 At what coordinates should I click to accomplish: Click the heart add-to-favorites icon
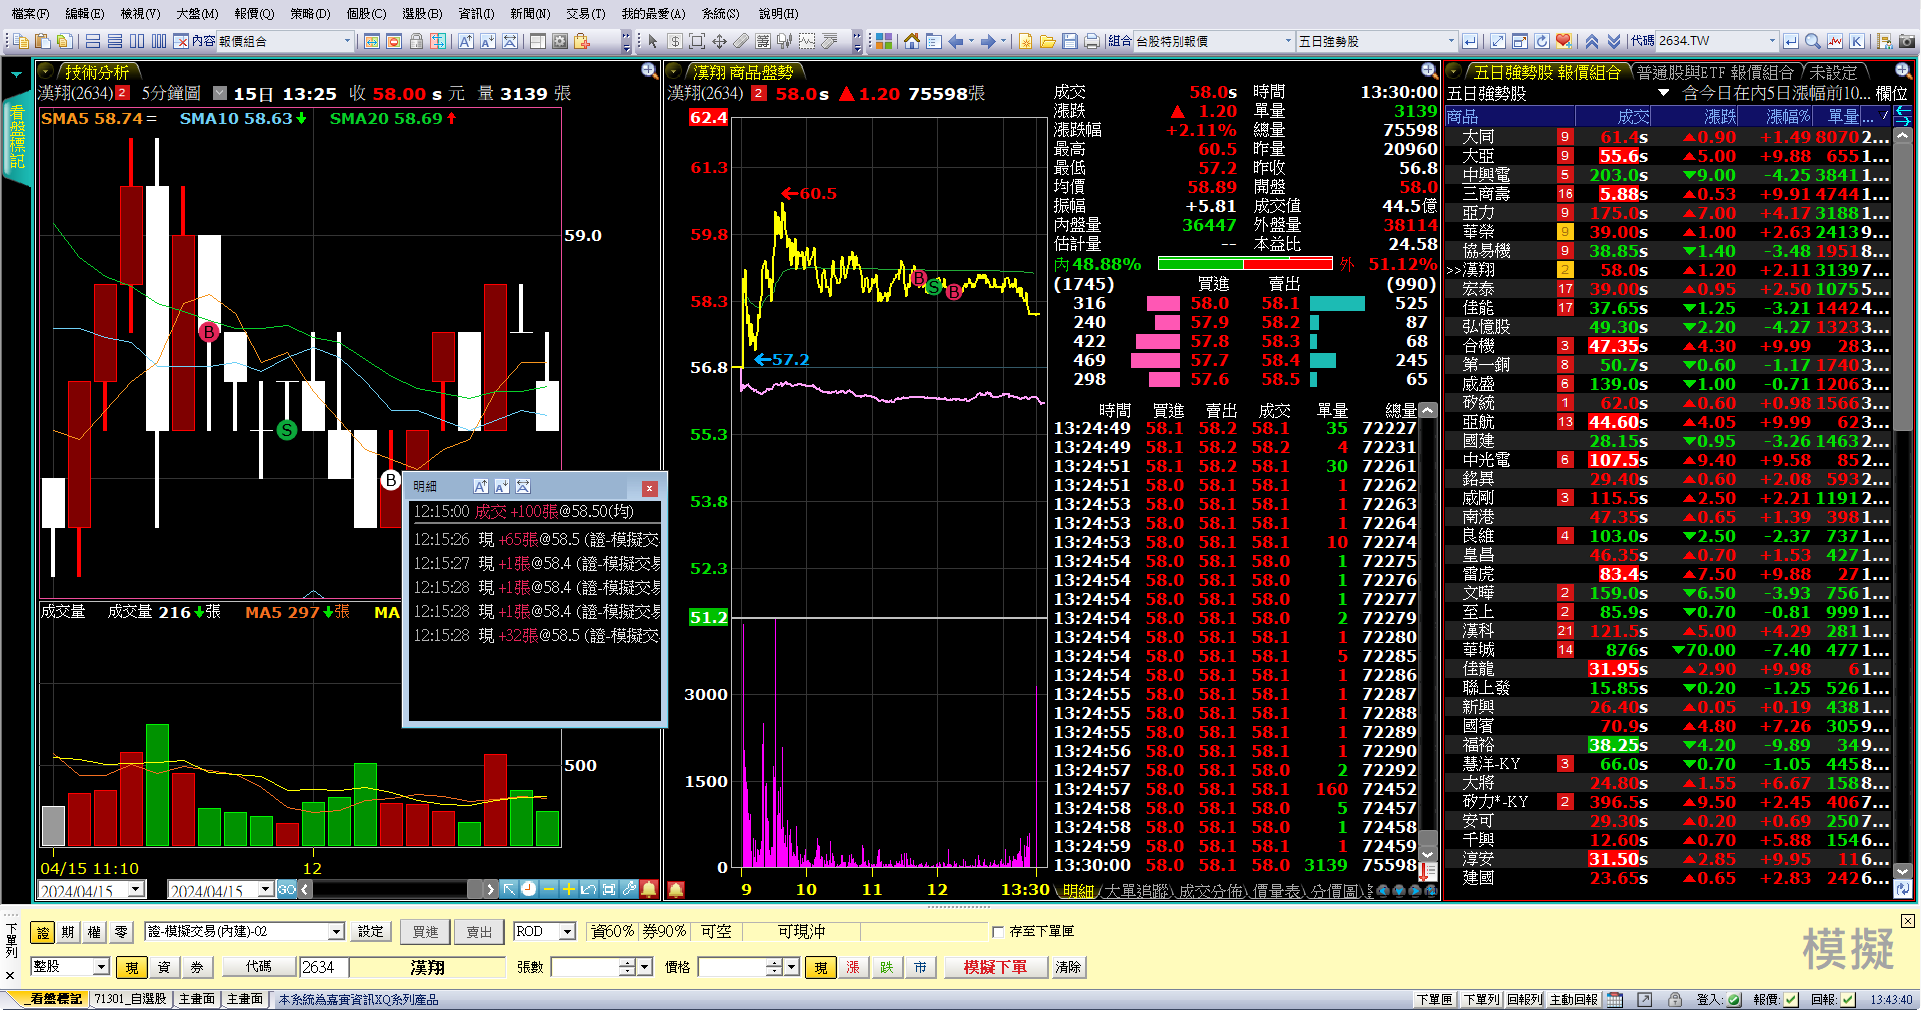pos(1564,41)
